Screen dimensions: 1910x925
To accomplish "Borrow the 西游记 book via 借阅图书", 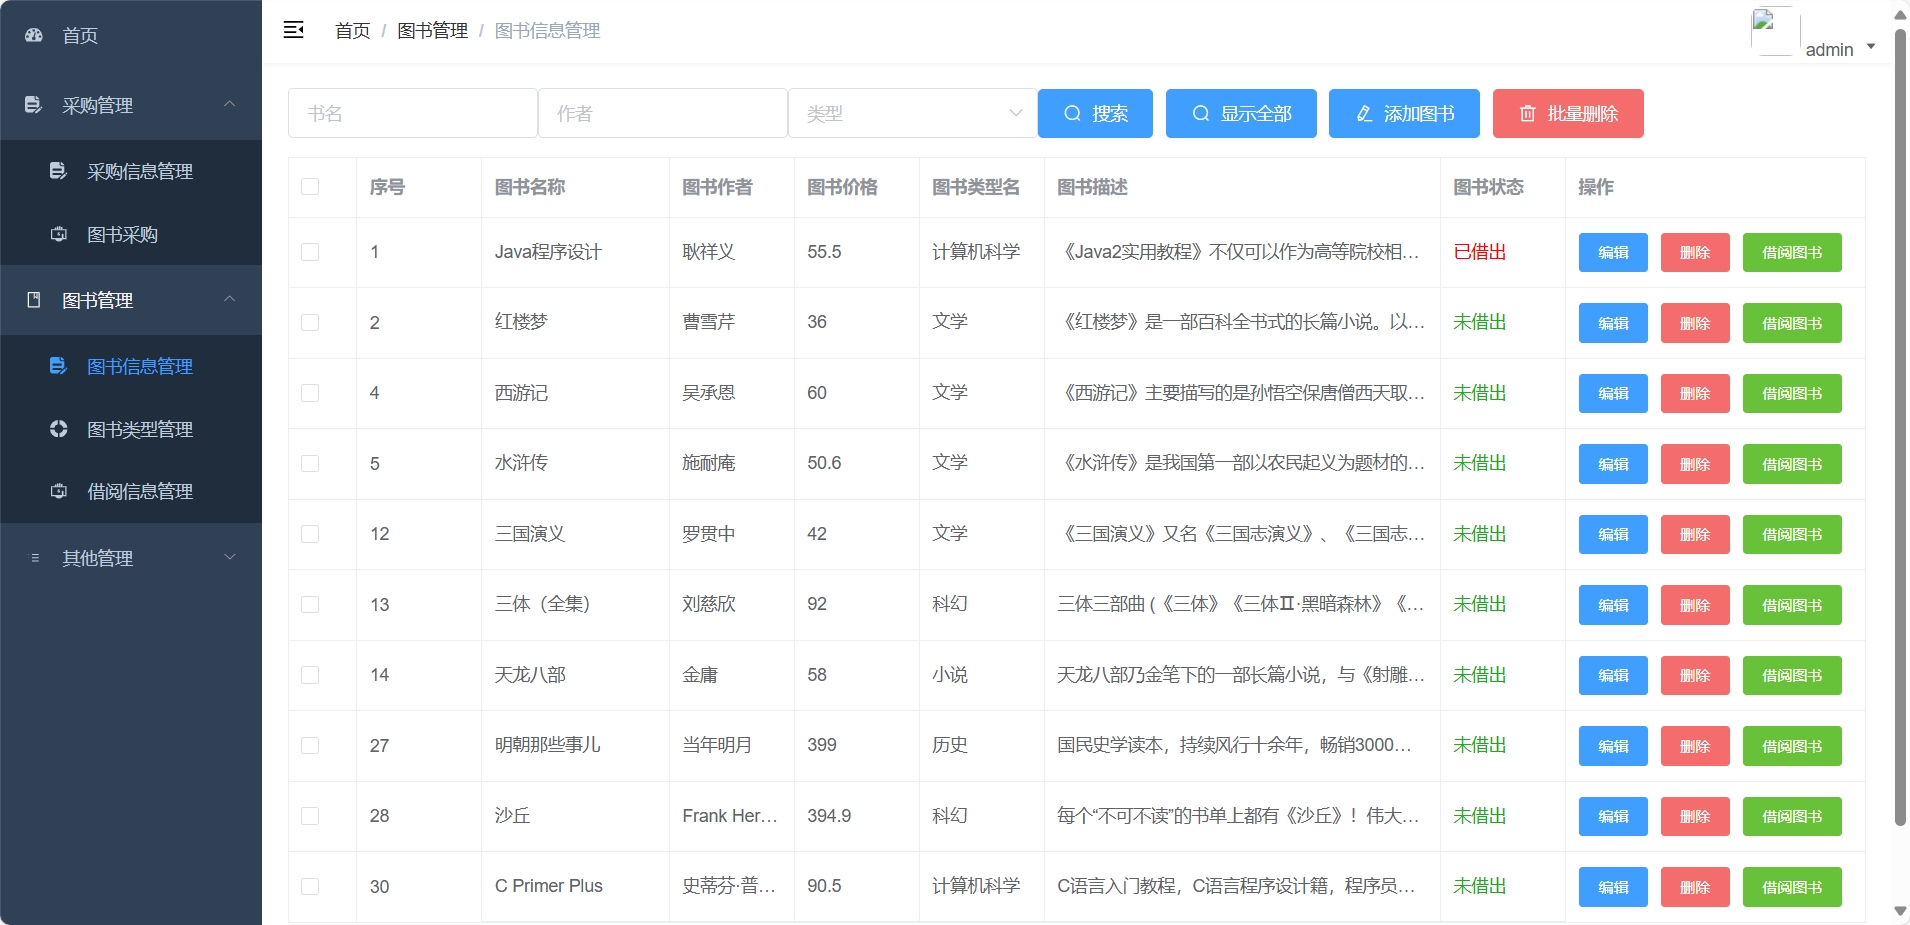I will [x=1792, y=393].
